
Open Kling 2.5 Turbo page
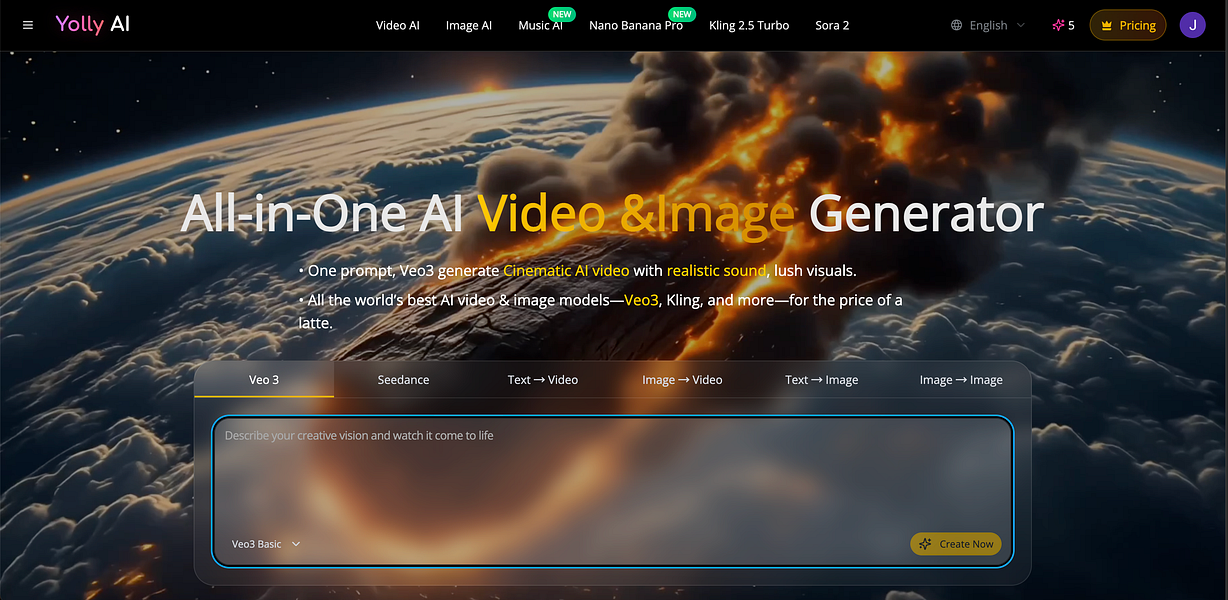tap(749, 25)
